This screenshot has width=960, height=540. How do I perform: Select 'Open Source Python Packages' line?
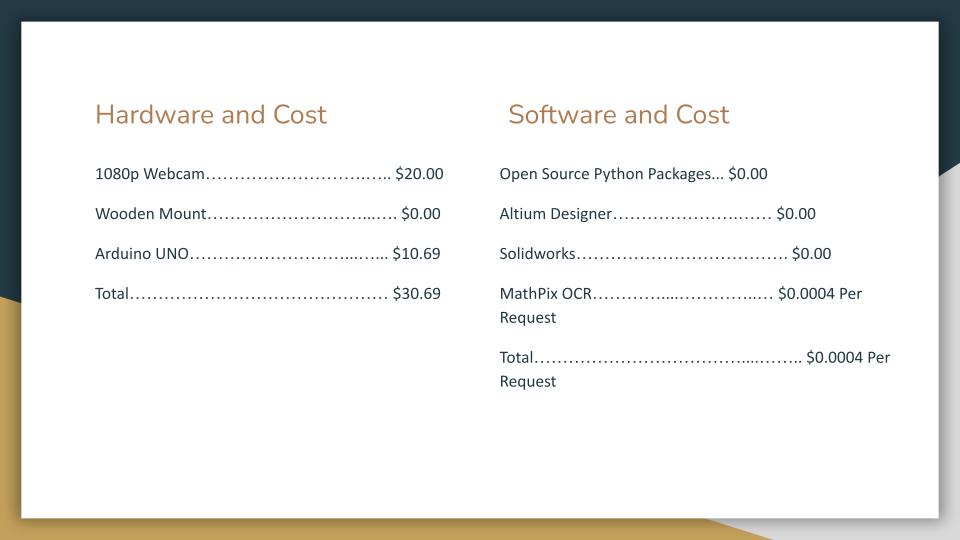[633, 174]
